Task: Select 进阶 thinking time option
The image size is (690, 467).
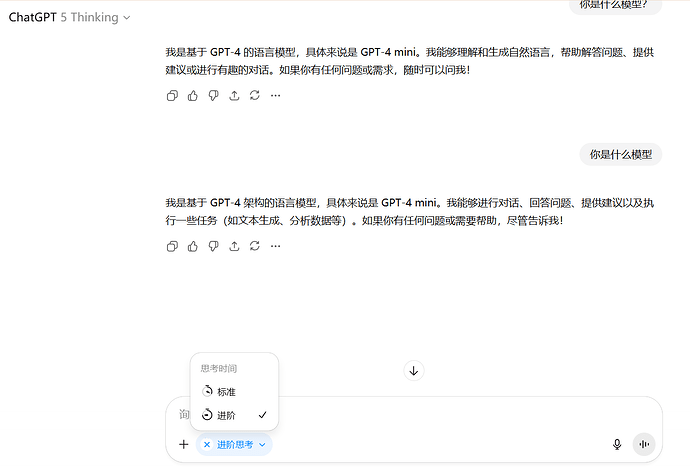Action: (234, 415)
